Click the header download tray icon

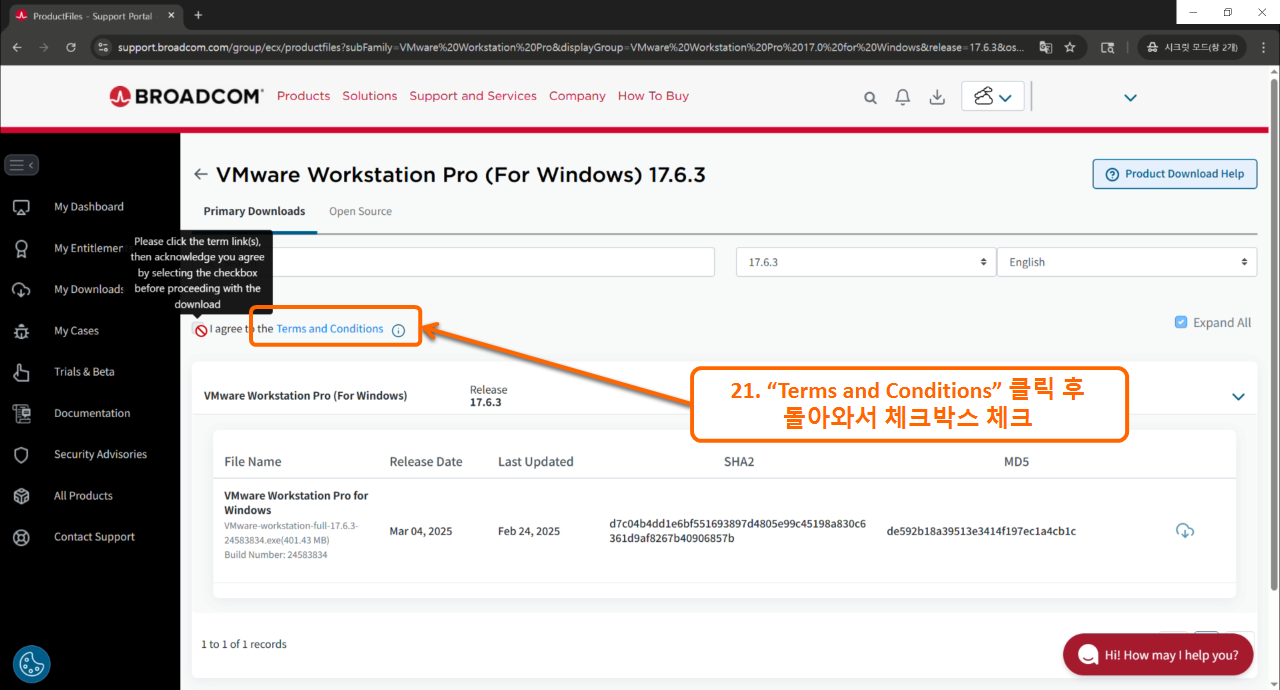point(937,97)
